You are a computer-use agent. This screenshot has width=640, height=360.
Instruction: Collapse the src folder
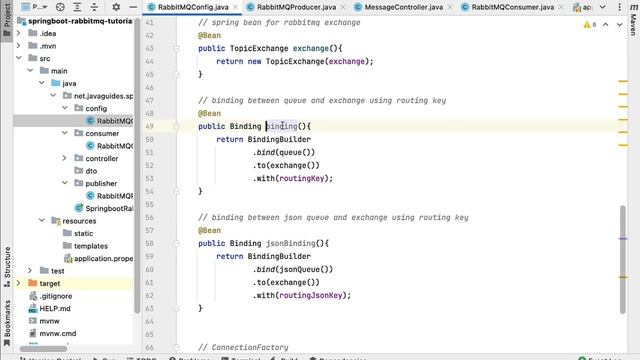(x=18, y=58)
